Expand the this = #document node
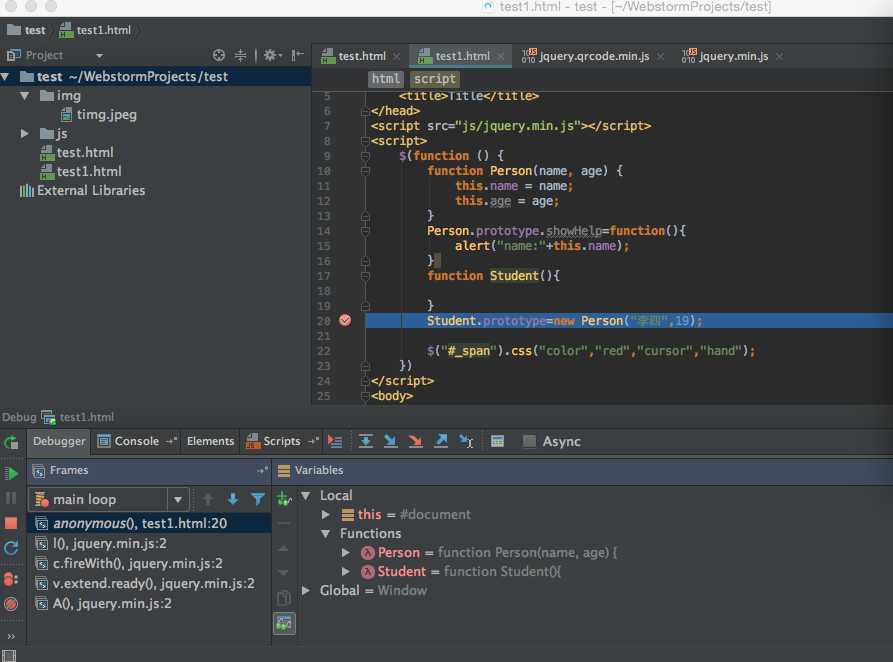Screen dimensions: 893x662 (x=326, y=514)
